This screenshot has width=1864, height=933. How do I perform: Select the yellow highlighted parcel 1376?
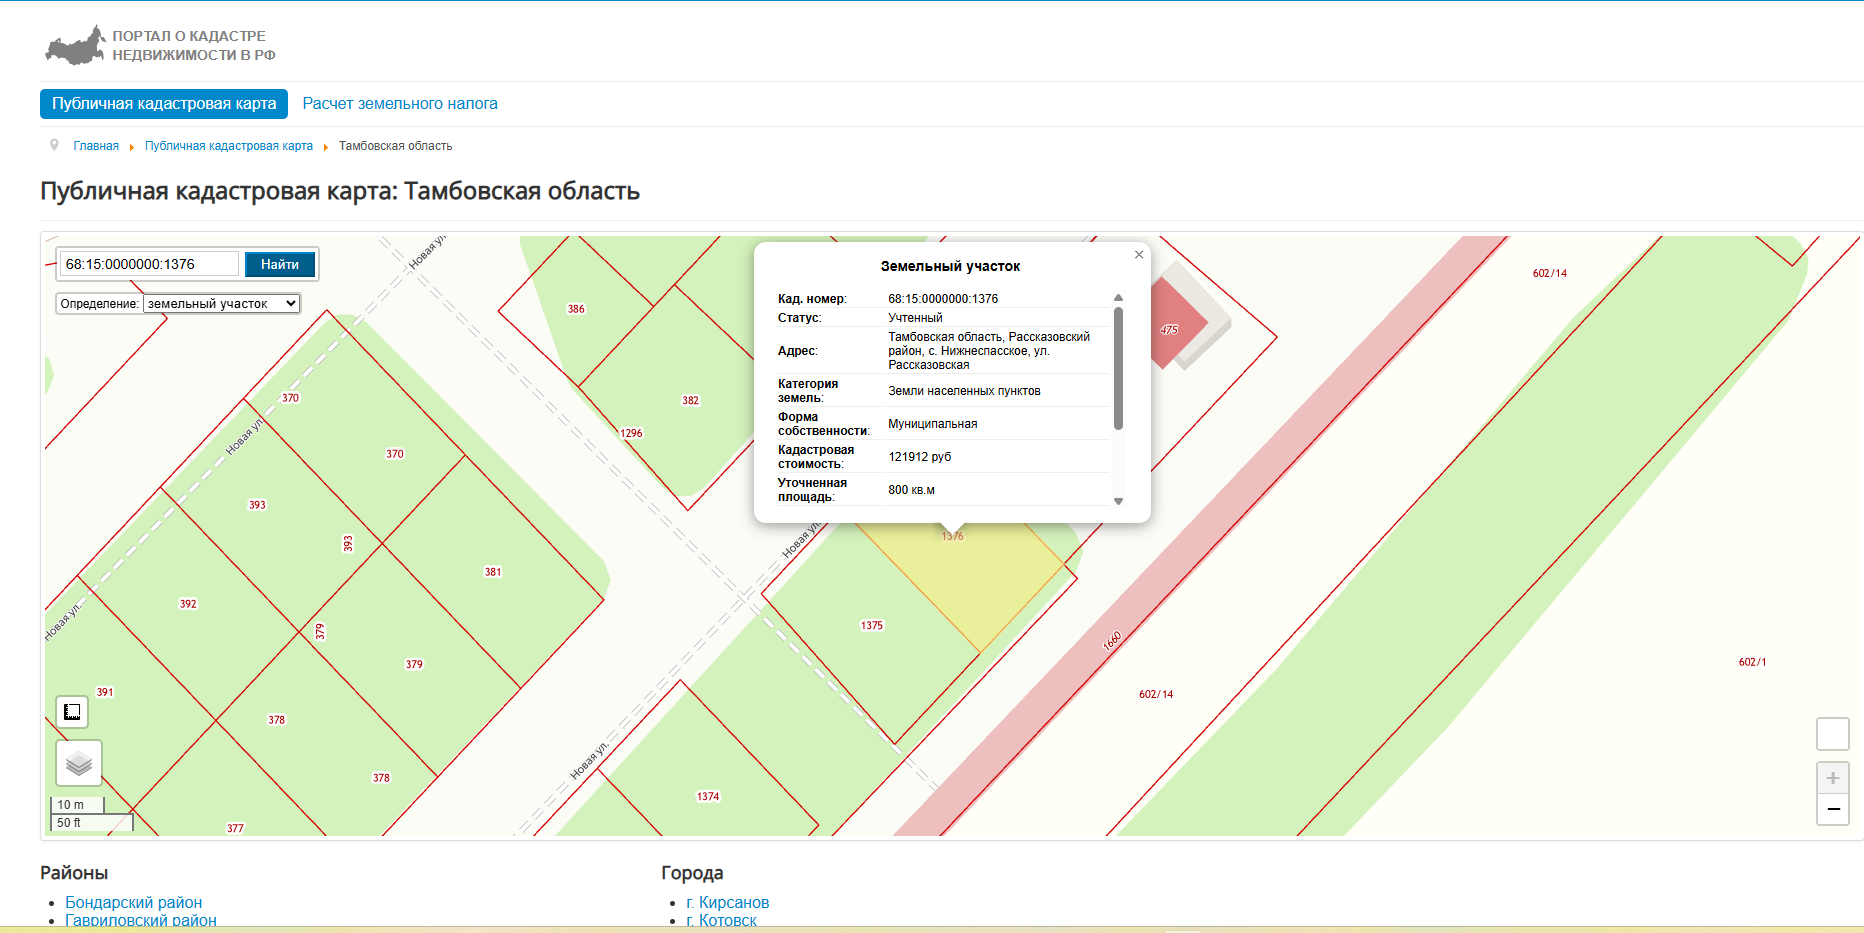point(970,580)
